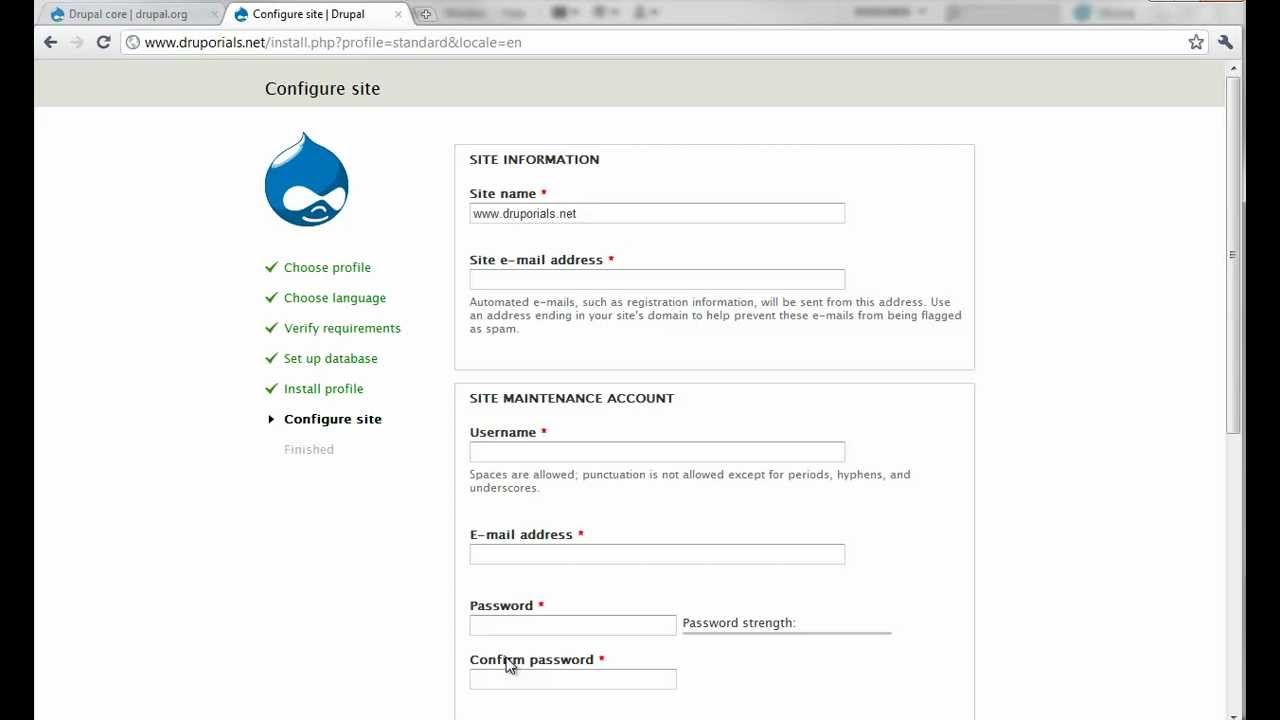Switch to Drupal core | drupal.org tab
This screenshot has width=1280, height=720.
coord(128,14)
